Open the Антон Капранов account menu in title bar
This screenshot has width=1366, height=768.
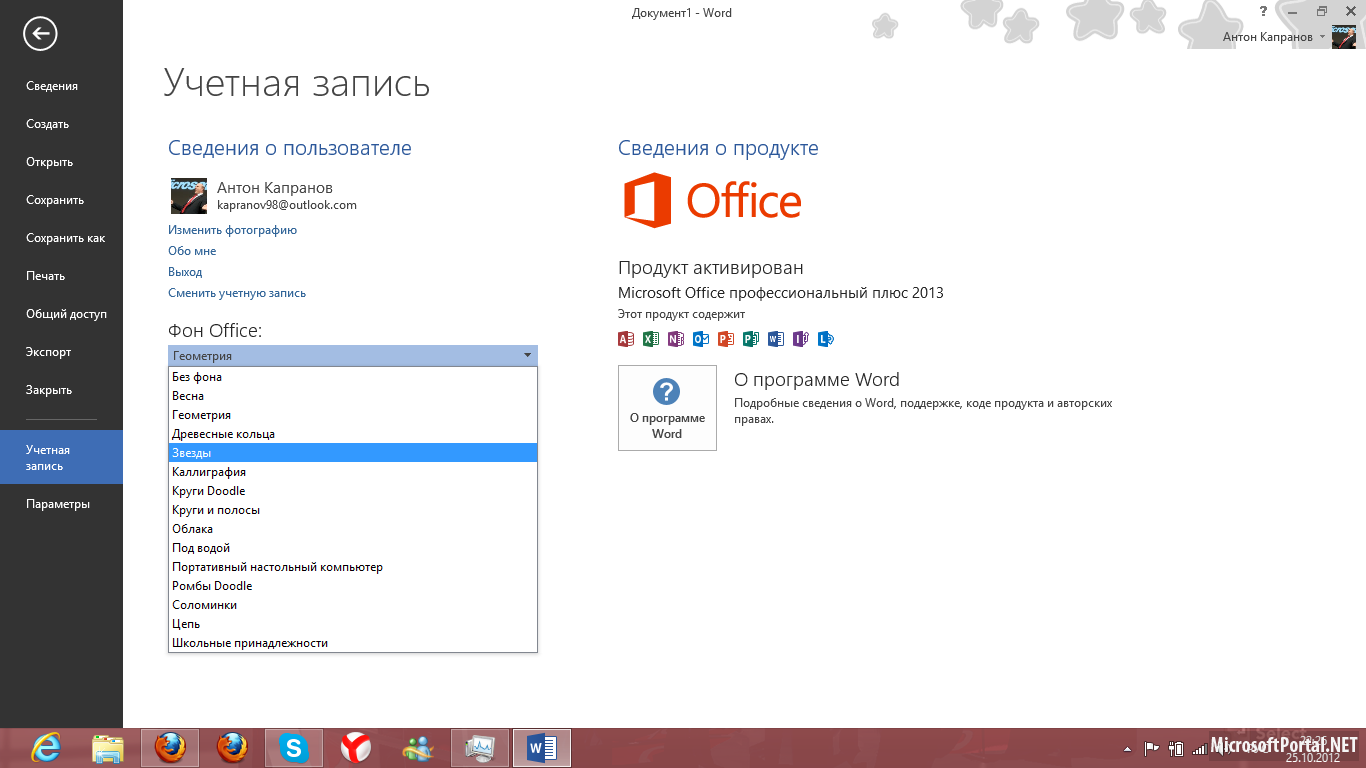[1274, 37]
